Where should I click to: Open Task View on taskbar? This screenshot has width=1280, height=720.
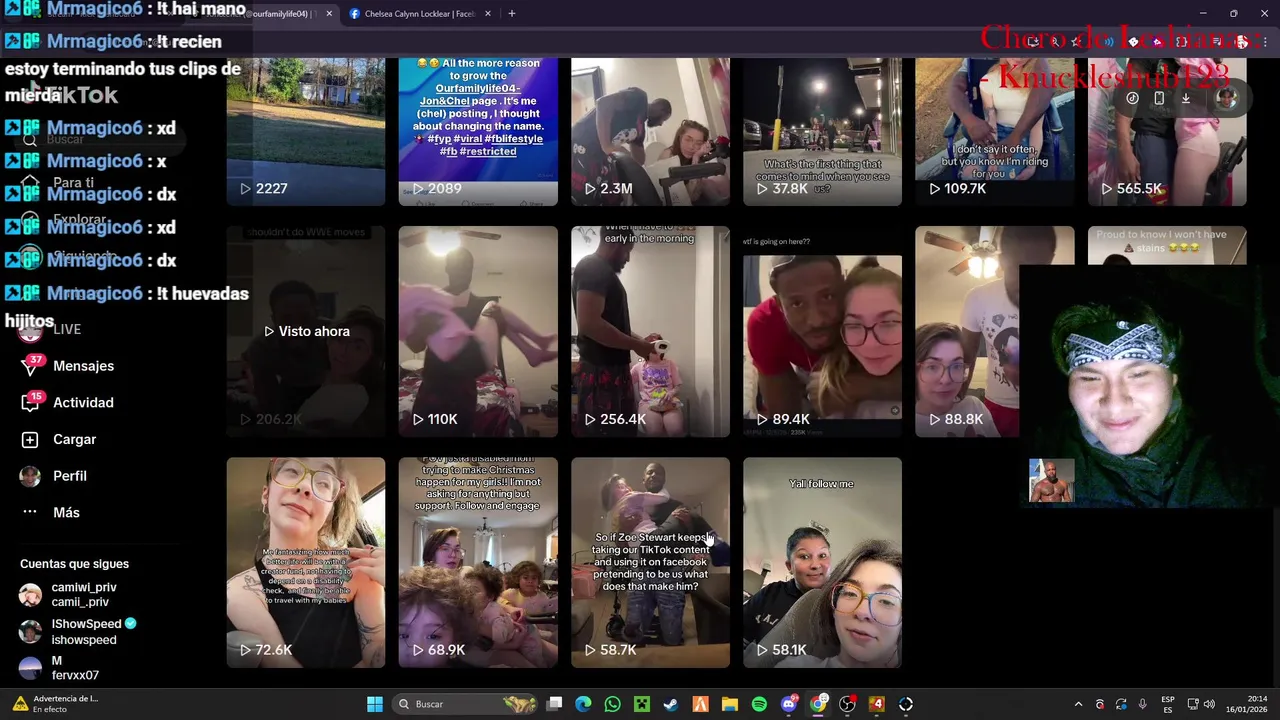(555, 704)
